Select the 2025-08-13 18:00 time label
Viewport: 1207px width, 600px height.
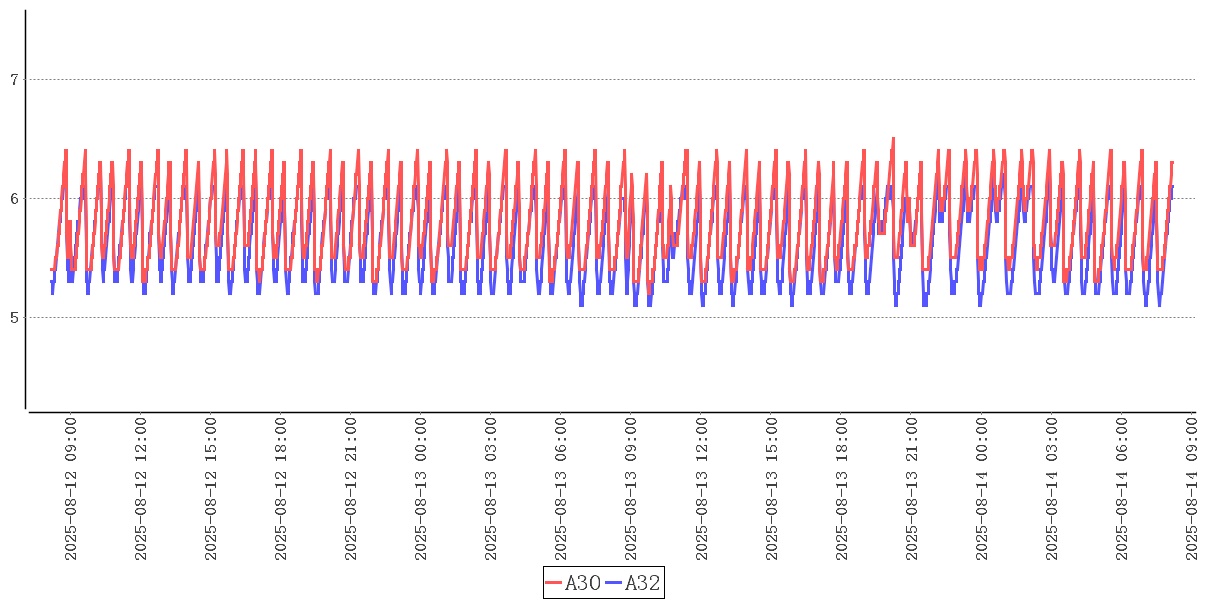[842, 489]
